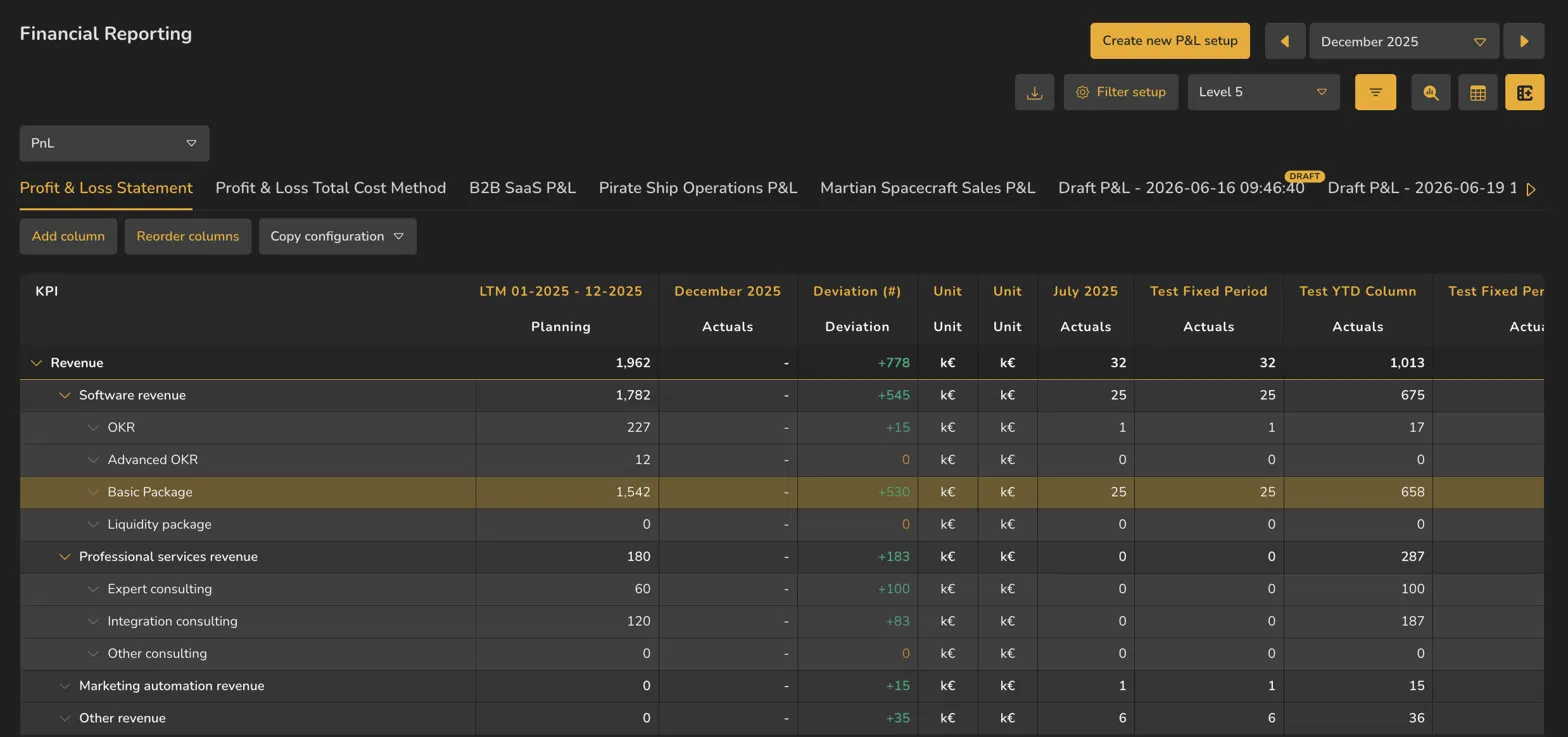Viewport: 1568px width, 737px height.
Task: Expand Expert consulting row chevron
Action: (93, 589)
